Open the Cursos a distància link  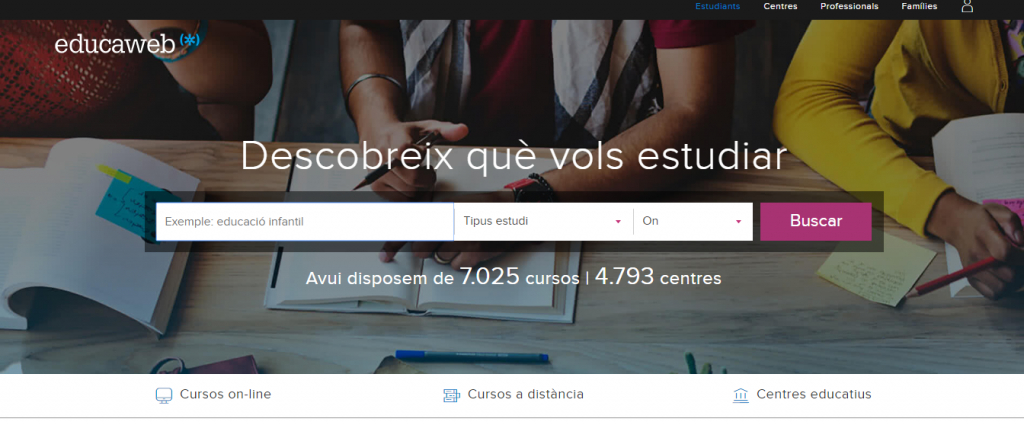coord(526,395)
